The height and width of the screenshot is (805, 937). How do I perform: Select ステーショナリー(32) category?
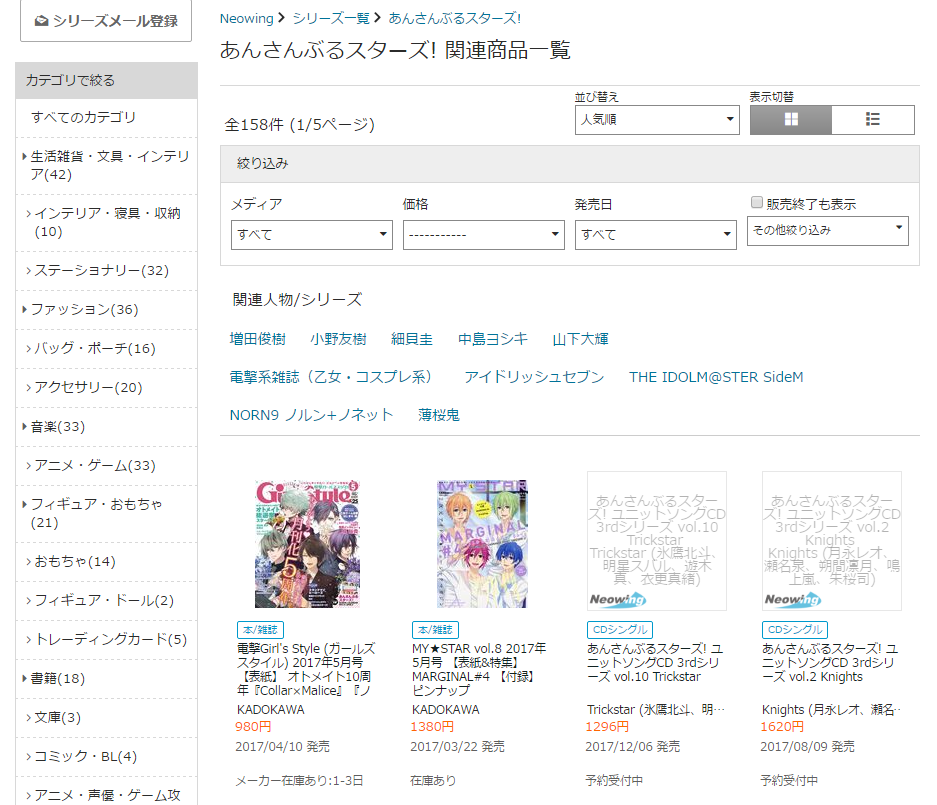point(102,271)
